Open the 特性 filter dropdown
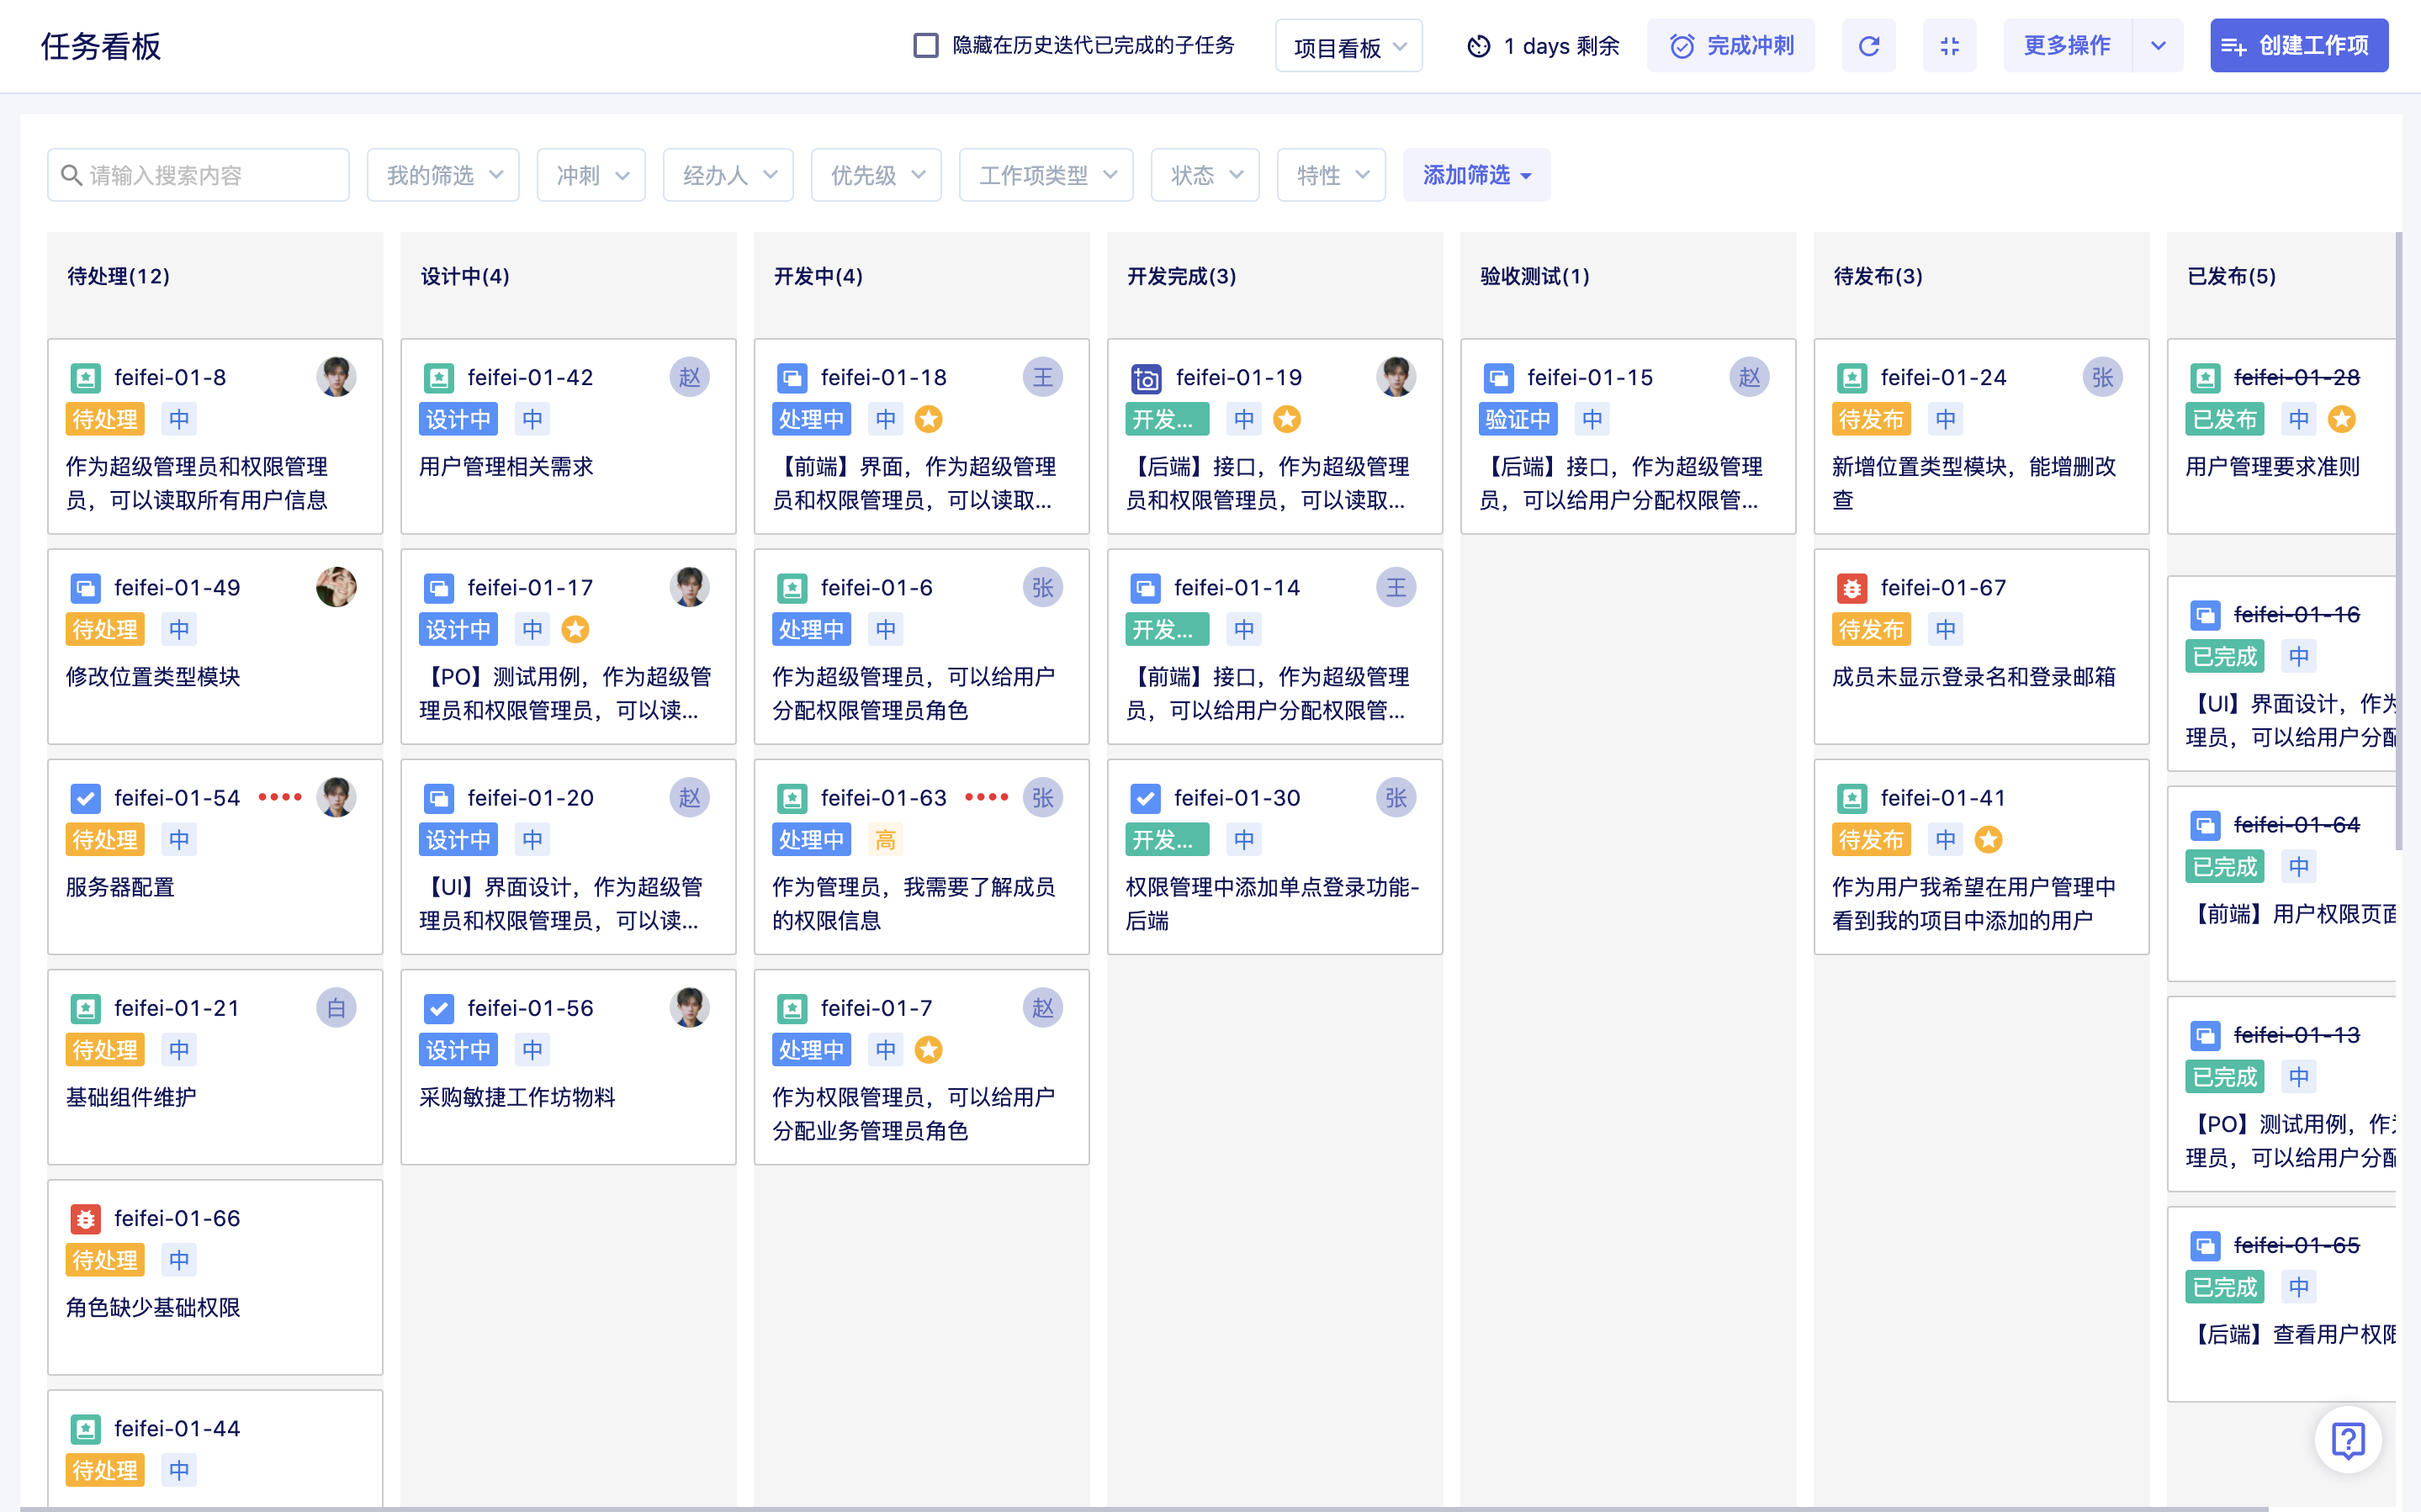Screen dimensions: 2421x1512 coord(1331,176)
